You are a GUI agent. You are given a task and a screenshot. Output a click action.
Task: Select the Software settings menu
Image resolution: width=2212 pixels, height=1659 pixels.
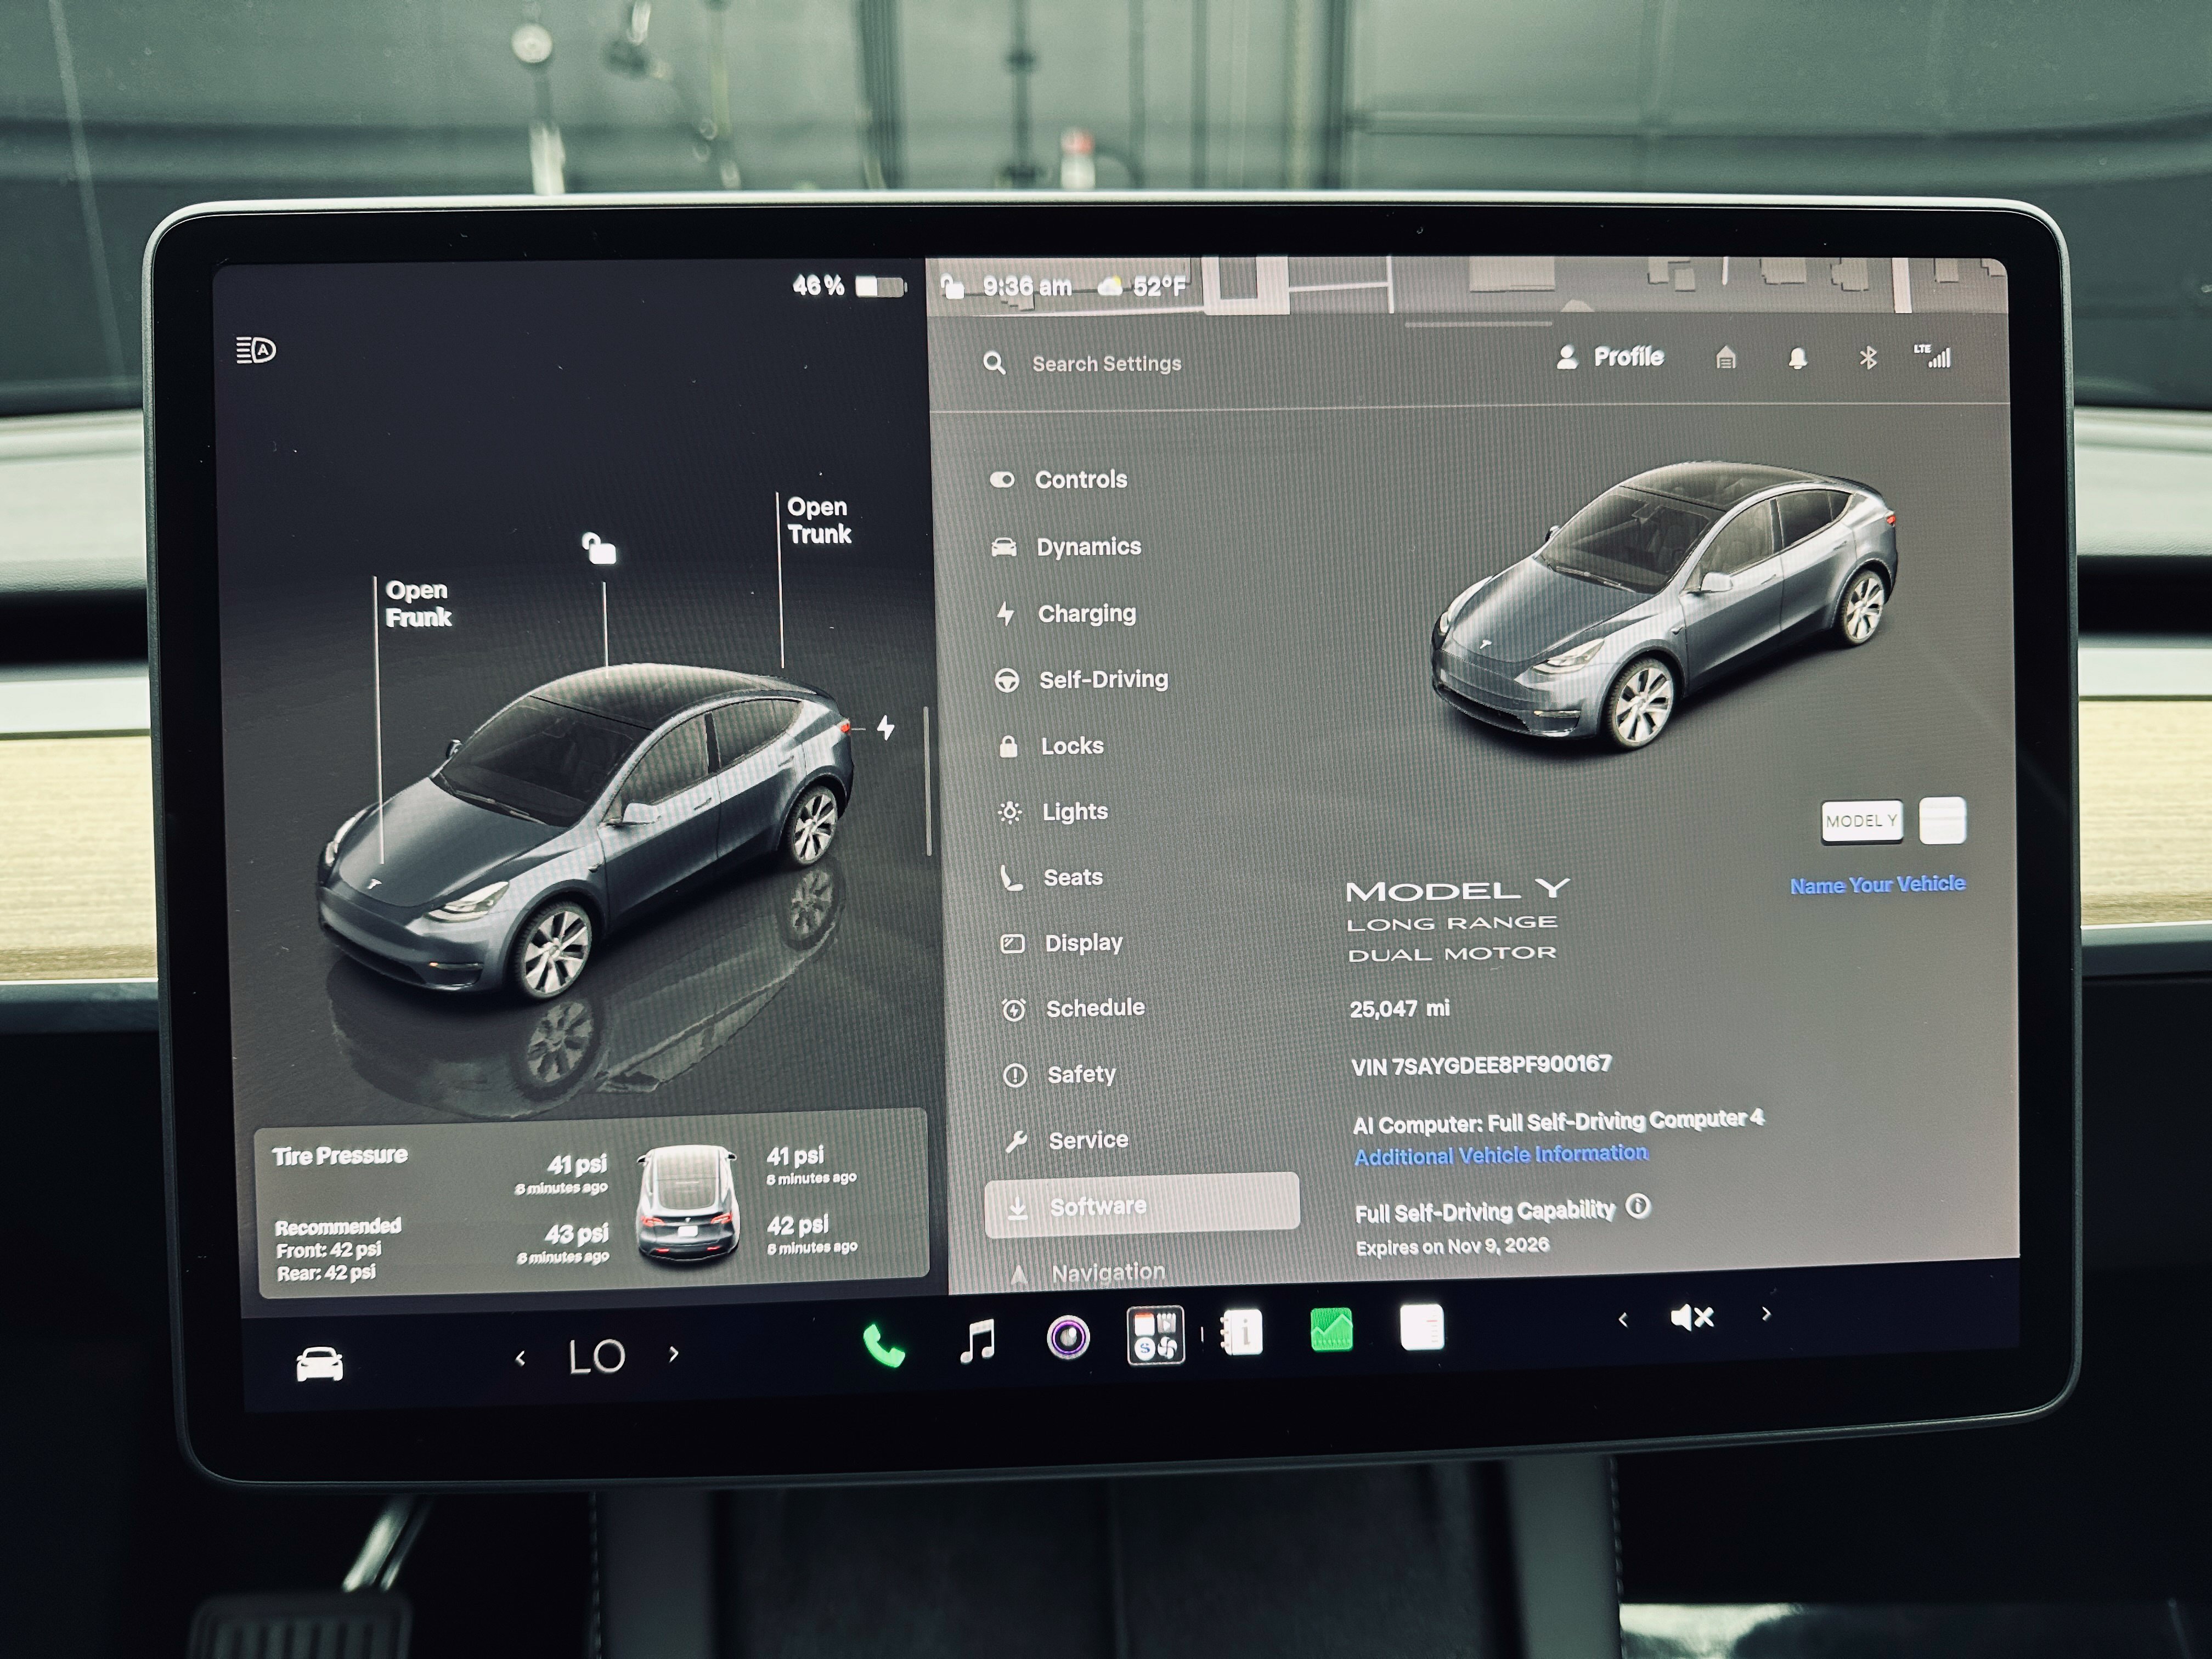(x=1142, y=1205)
